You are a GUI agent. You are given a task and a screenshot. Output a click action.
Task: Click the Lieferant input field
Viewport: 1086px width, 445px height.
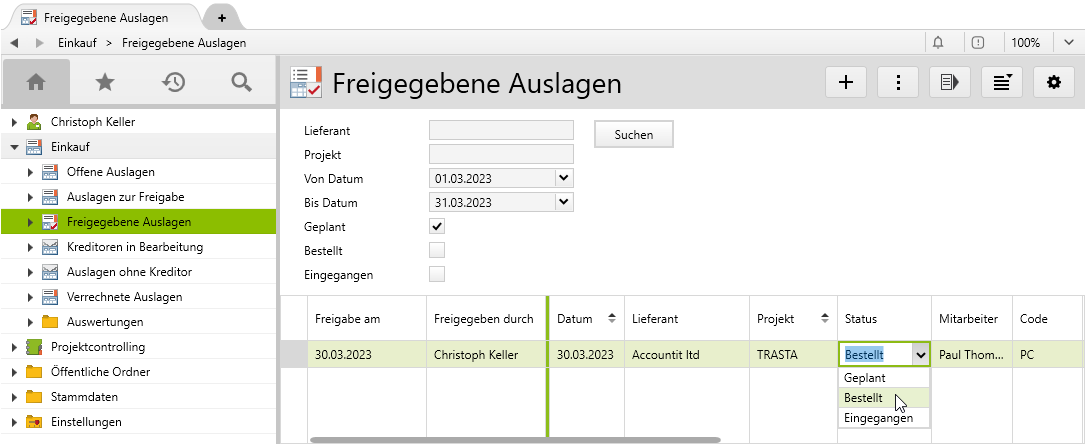click(x=501, y=130)
